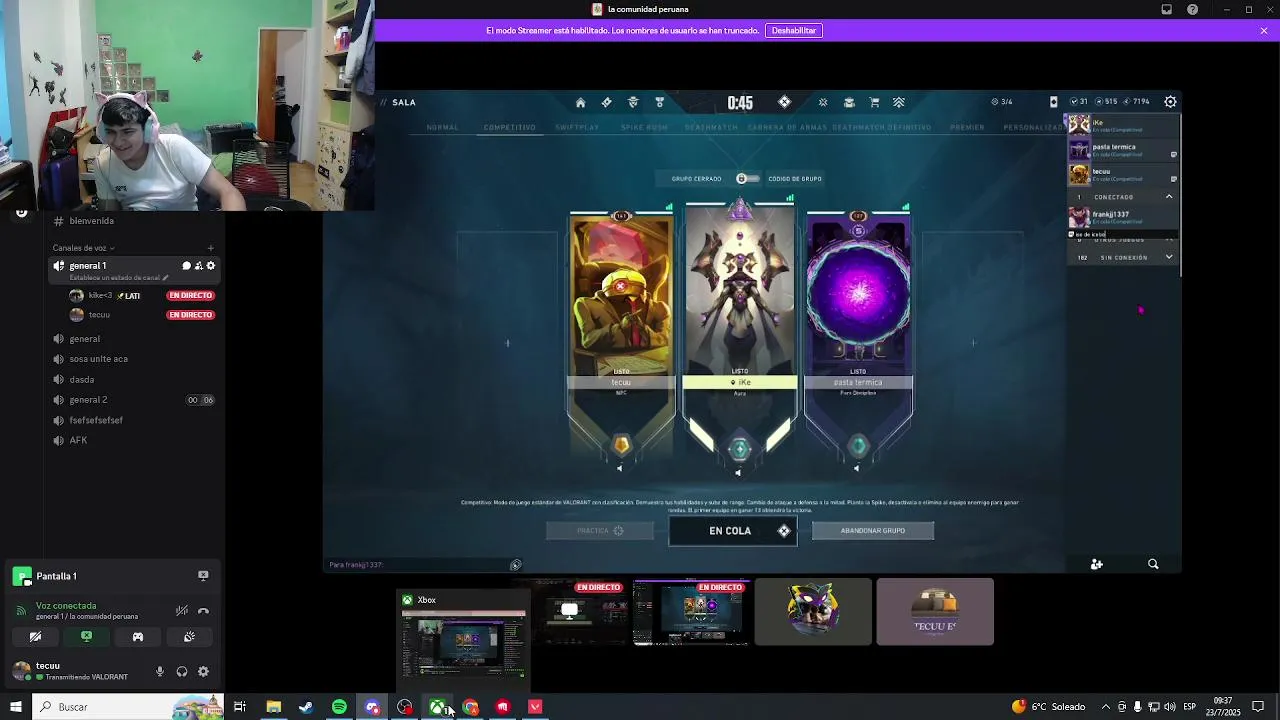Select Competitivo game mode tab

point(510,128)
